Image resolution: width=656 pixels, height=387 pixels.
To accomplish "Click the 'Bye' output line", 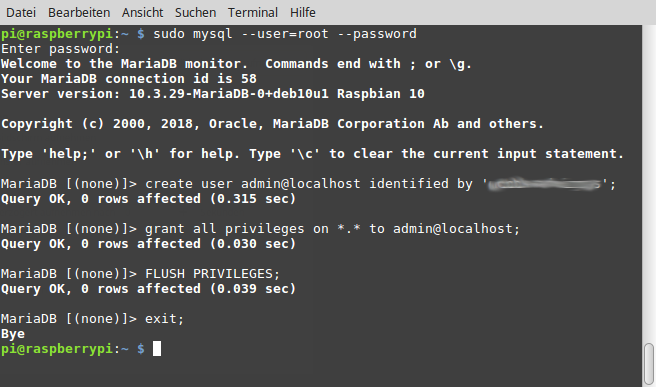I will coord(13,334).
